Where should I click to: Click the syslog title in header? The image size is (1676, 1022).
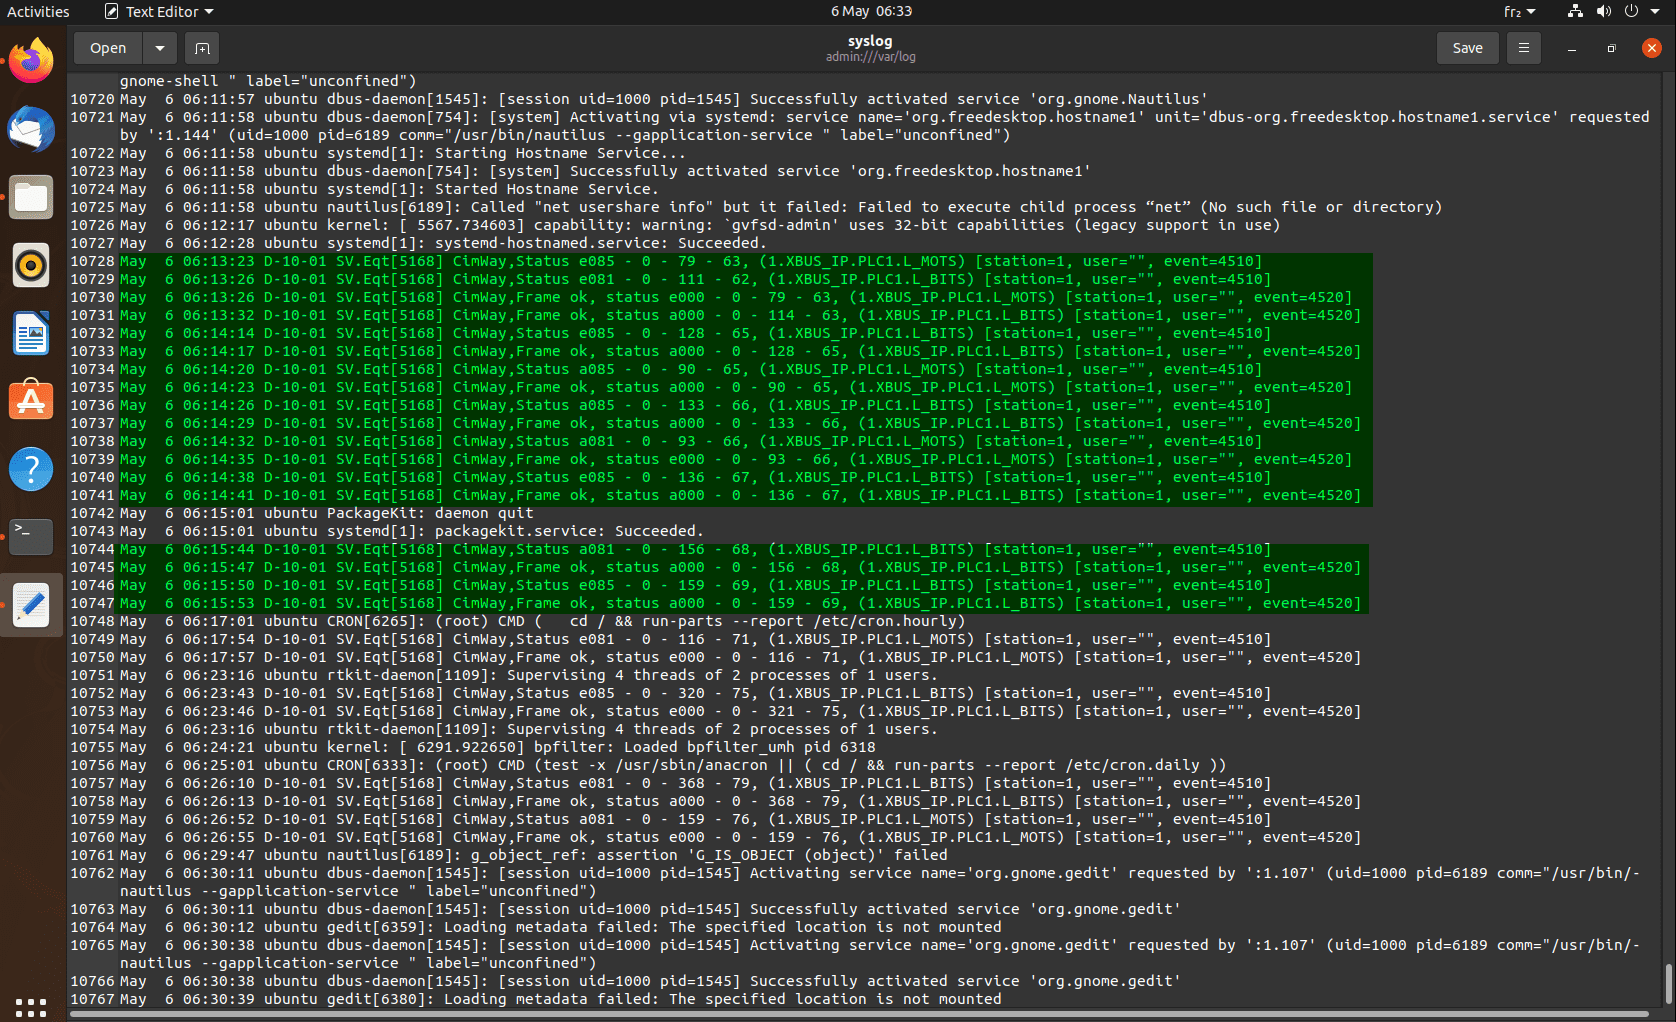click(870, 41)
